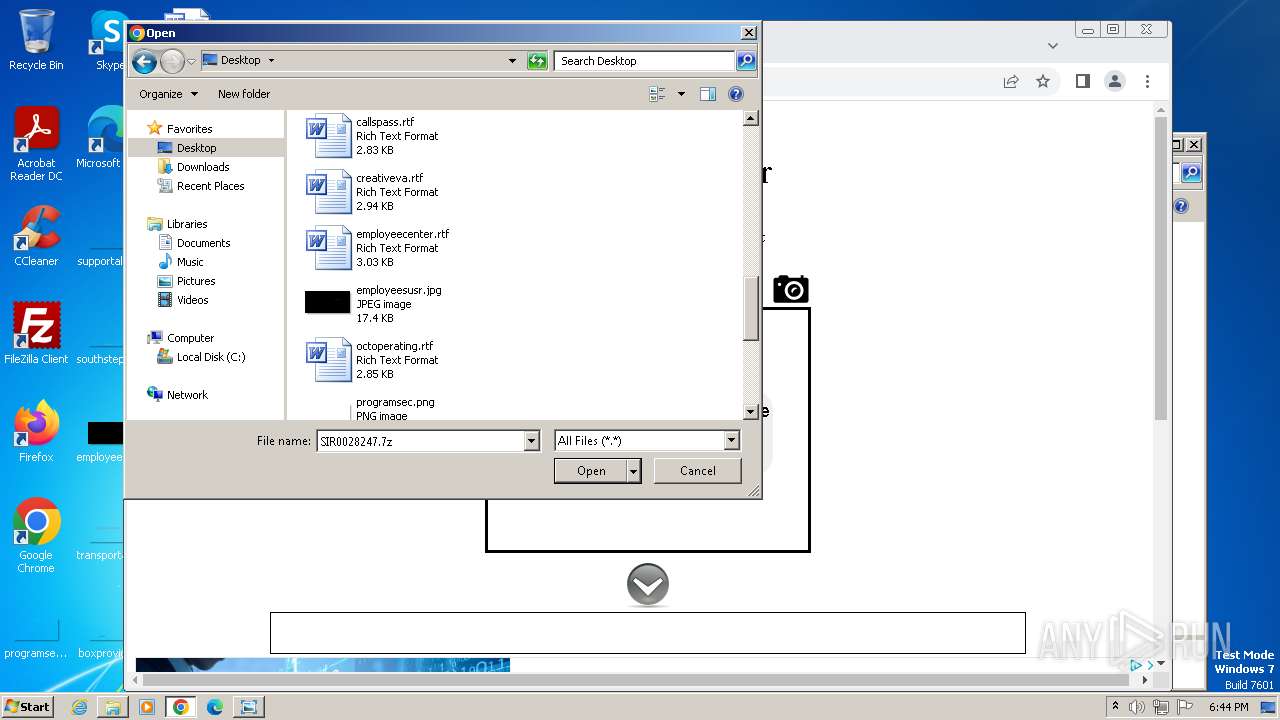Expand the address bar history dropdown
The image size is (1280, 720).
pos(512,61)
